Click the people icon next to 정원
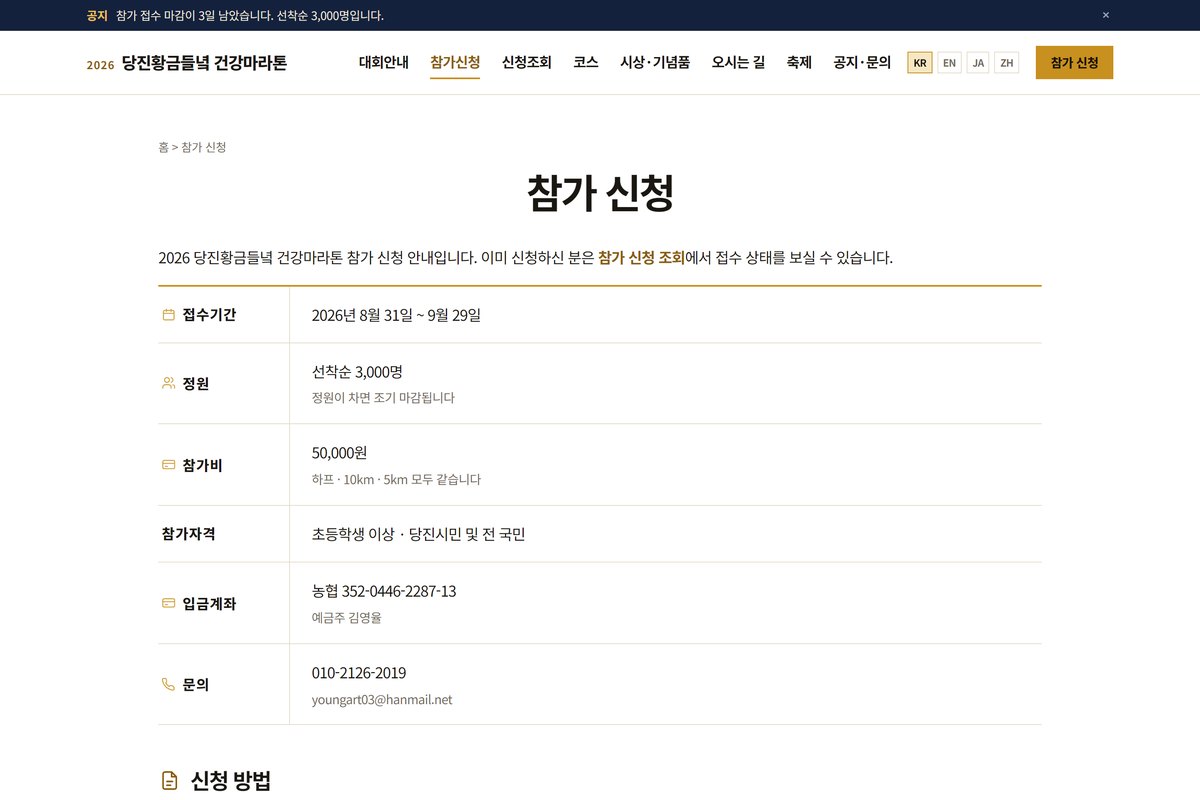Viewport: 1200px width, 800px height. (168, 383)
